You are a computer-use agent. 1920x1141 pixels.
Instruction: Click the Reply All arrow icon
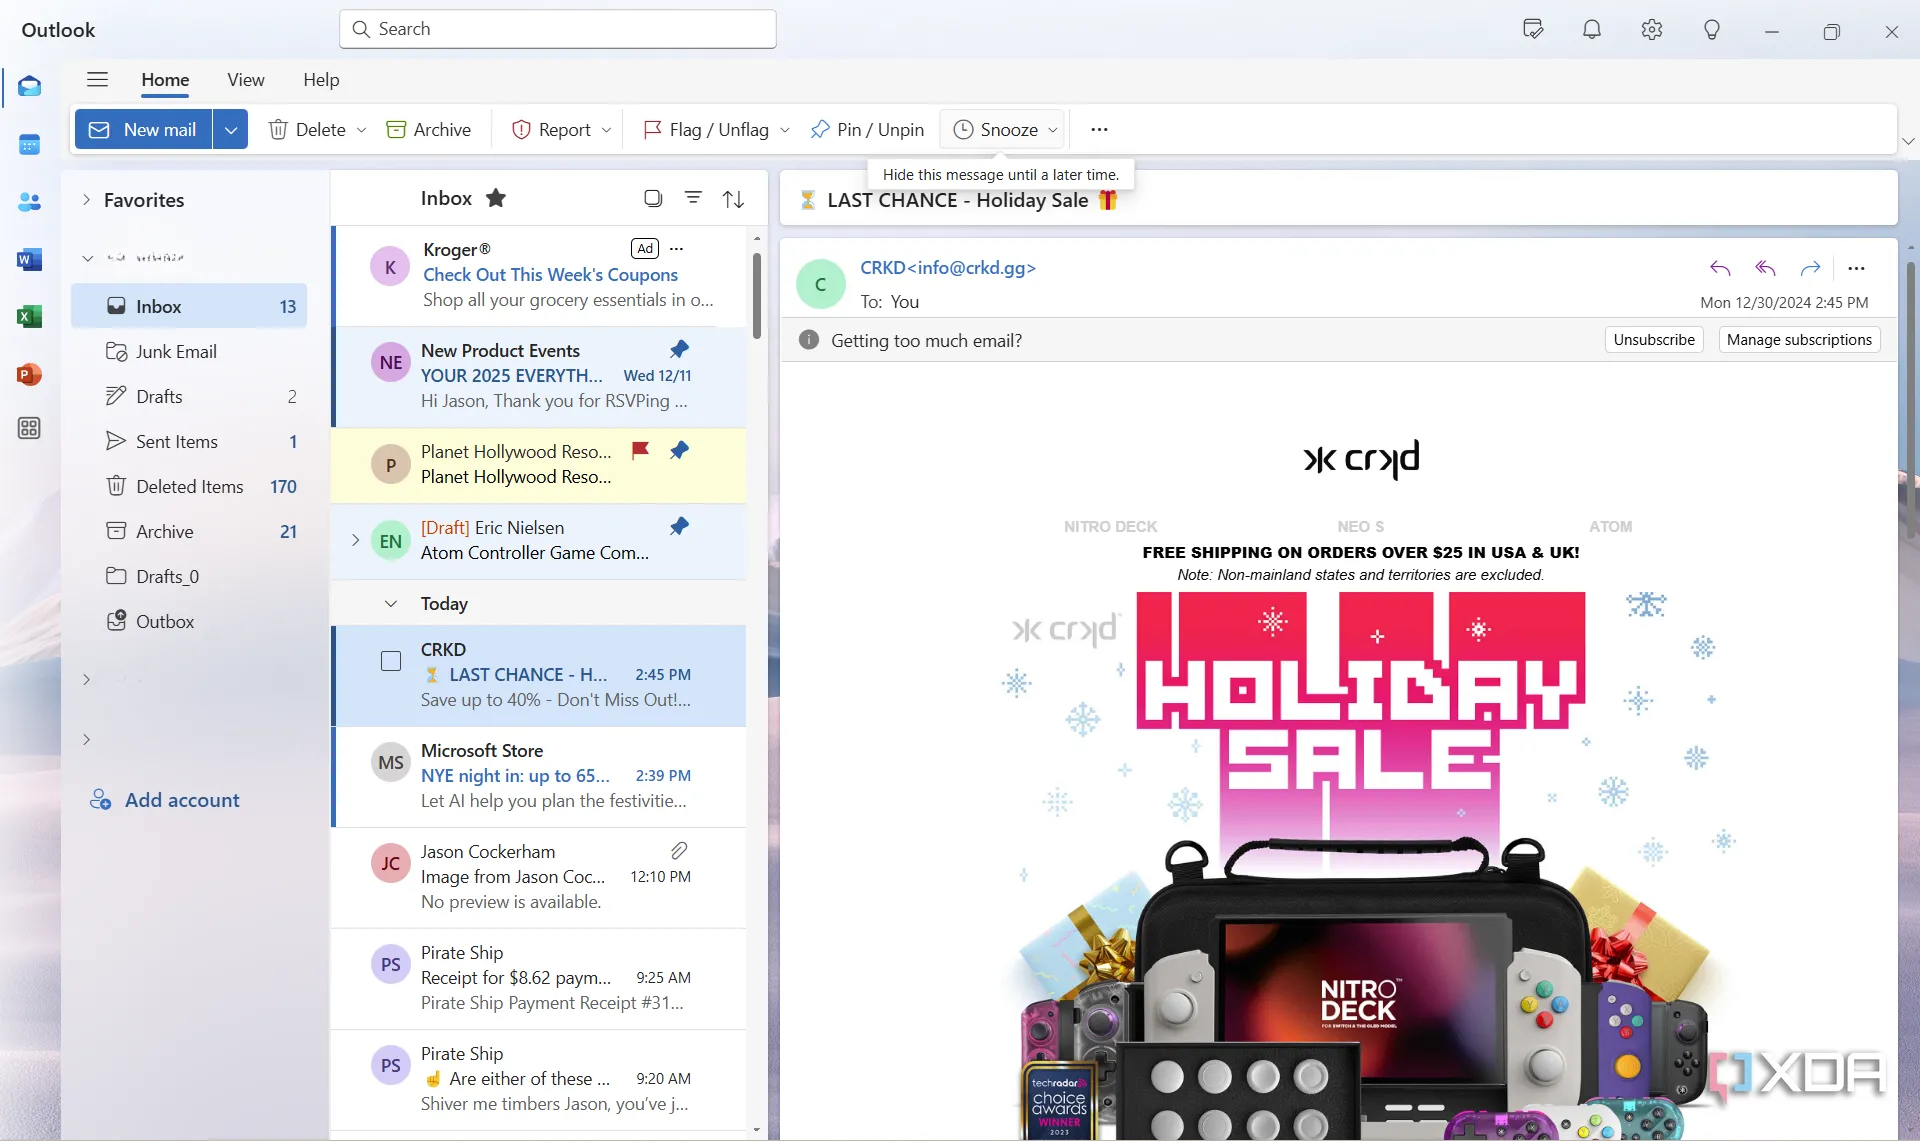pos(1765,268)
